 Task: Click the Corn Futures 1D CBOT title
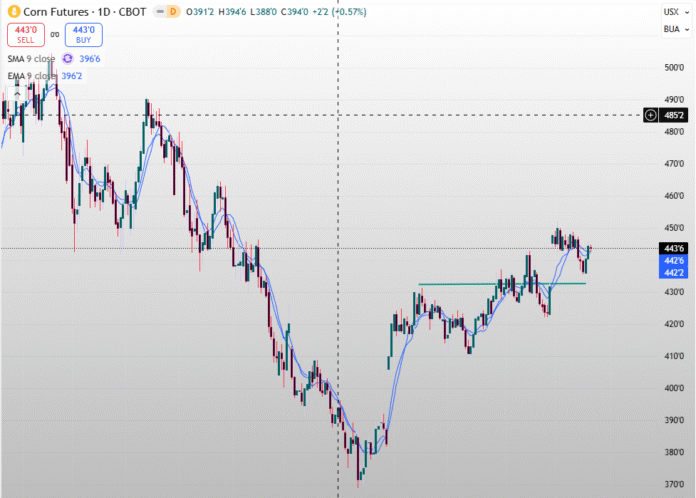tap(78, 11)
